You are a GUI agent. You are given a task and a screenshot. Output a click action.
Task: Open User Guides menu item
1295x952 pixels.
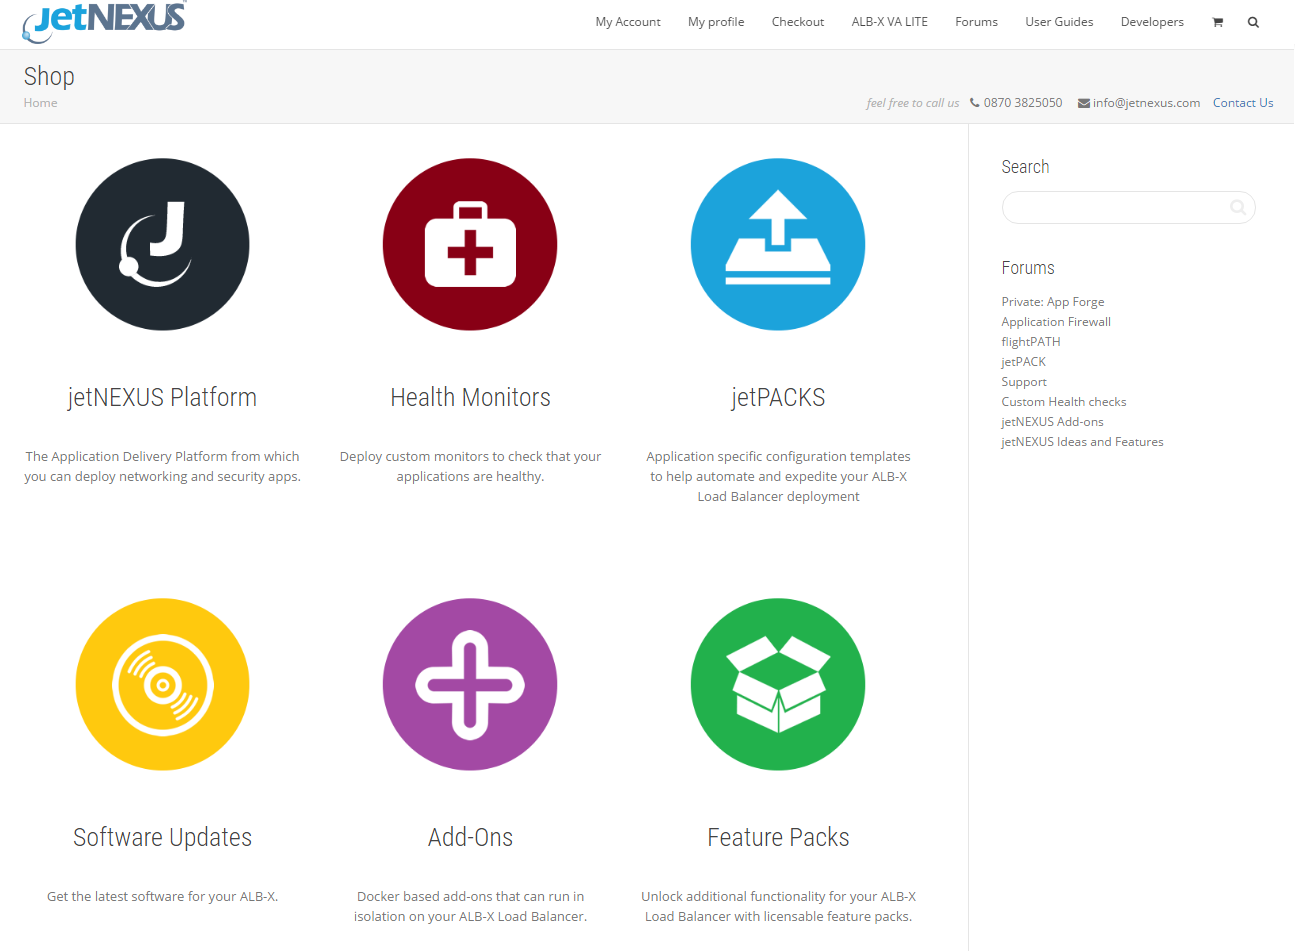1059,22
